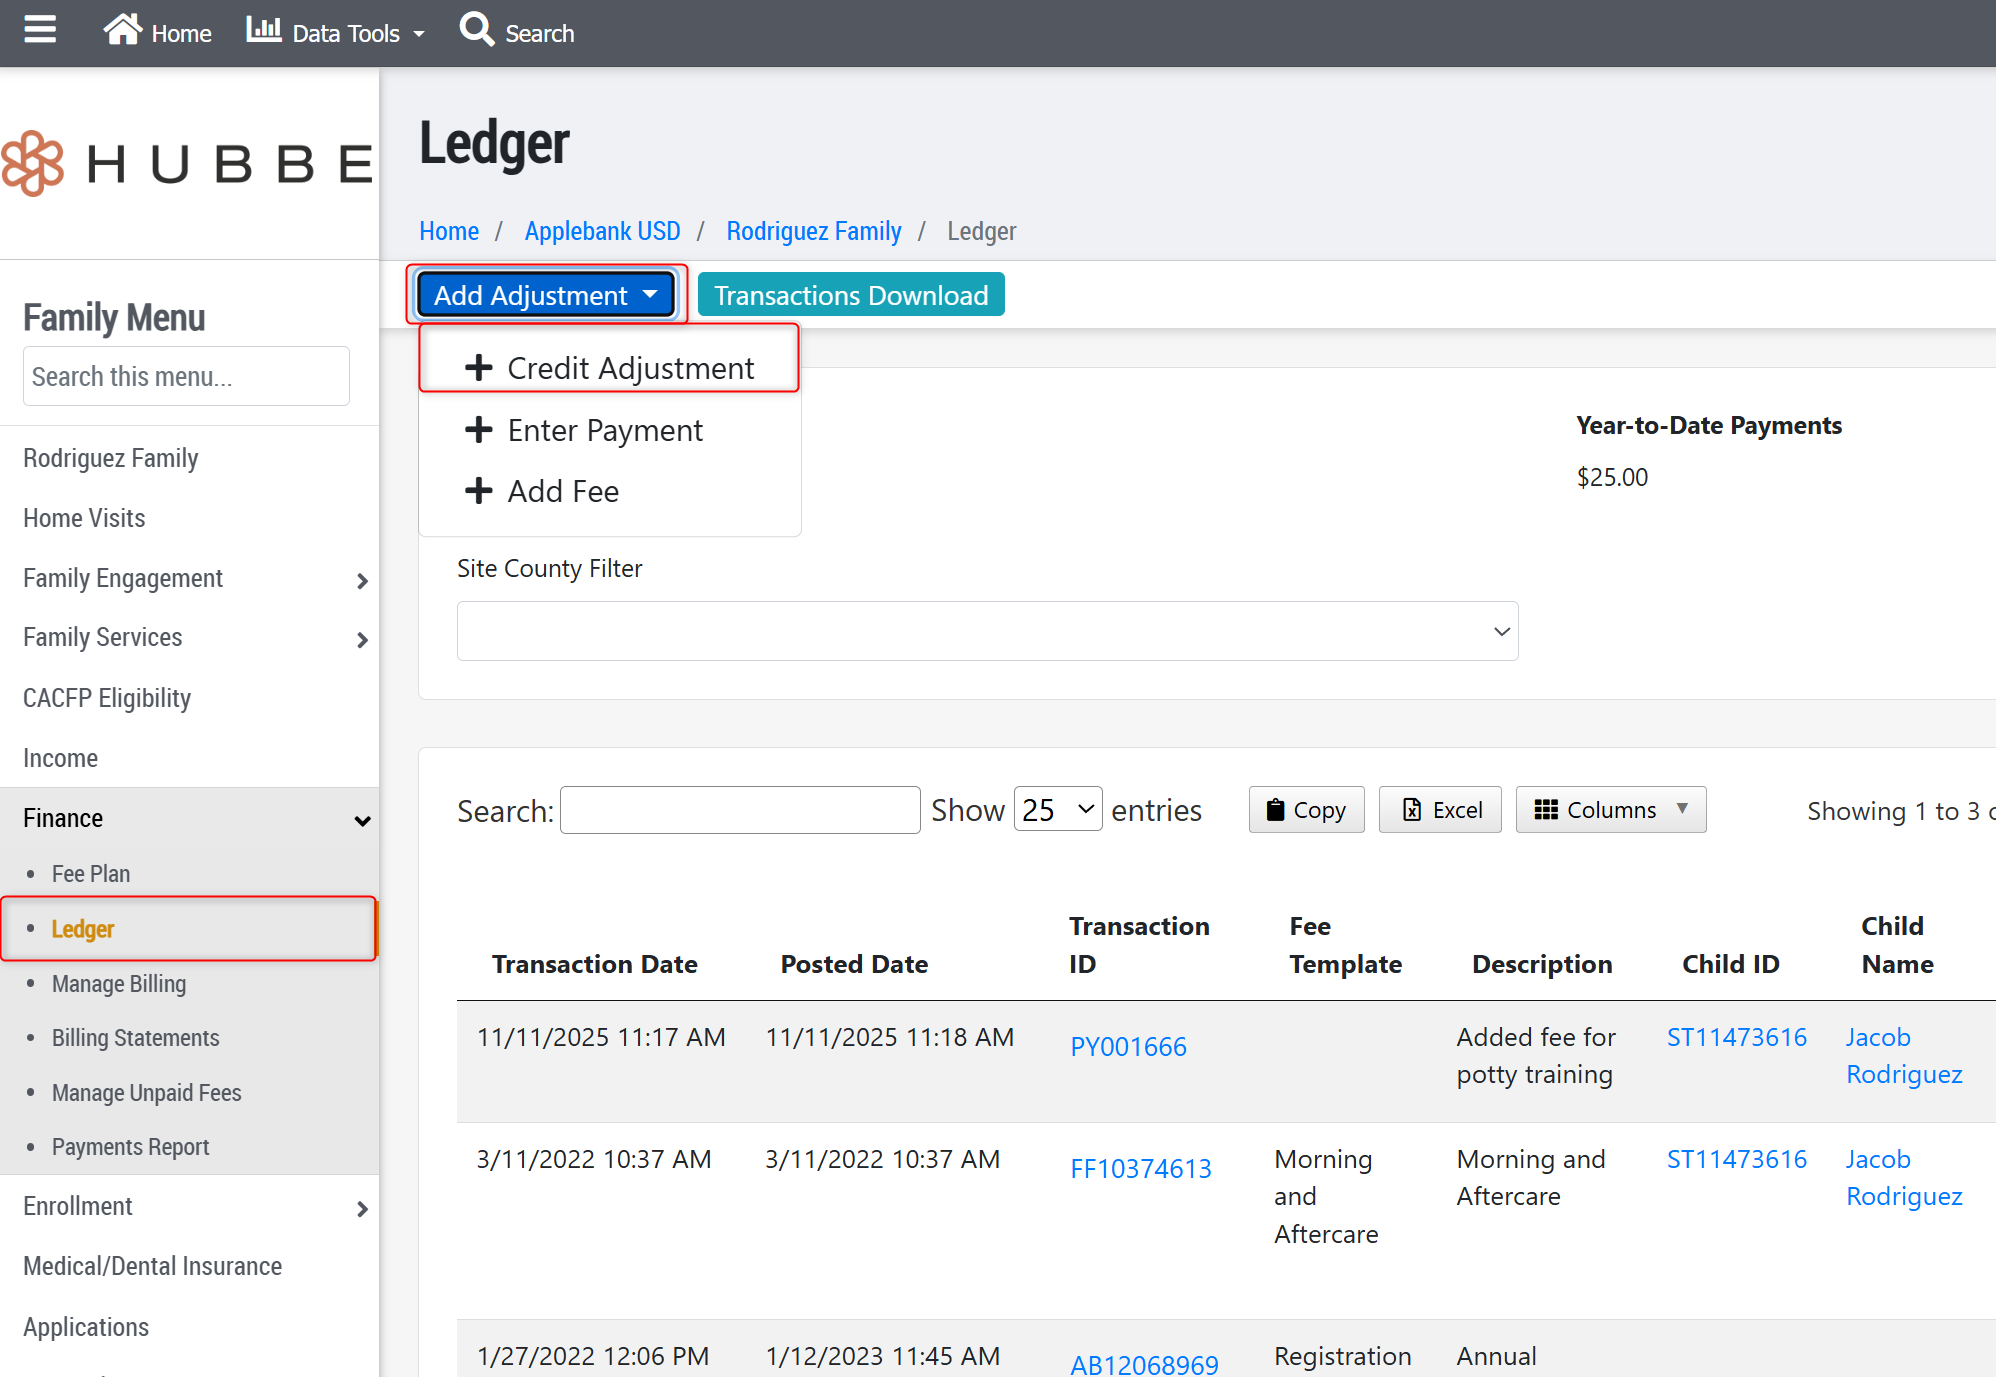Click the clipboard Copy button
The image size is (1996, 1377).
(x=1306, y=810)
